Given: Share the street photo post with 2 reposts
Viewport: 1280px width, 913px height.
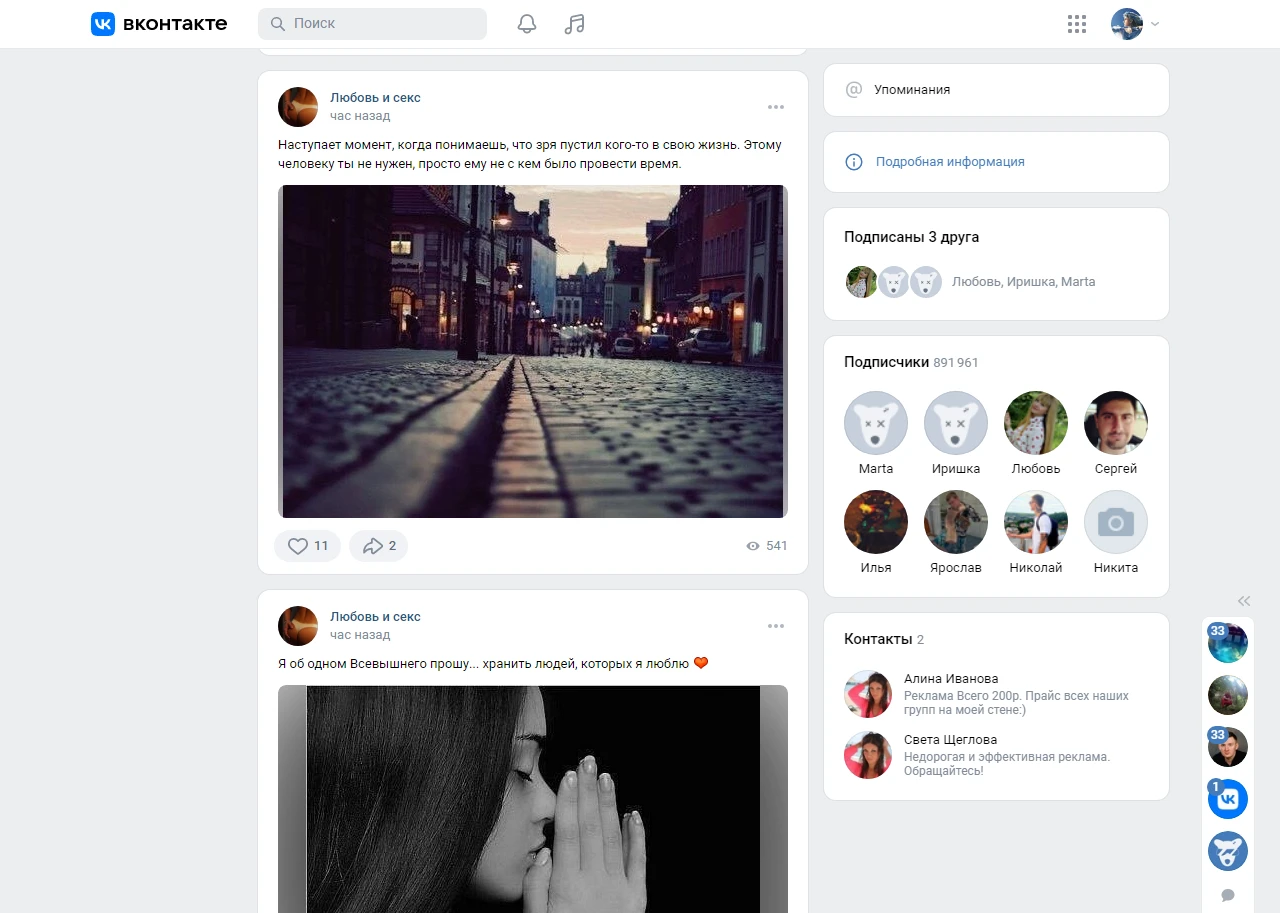Looking at the screenshot, I should coord(379,546).
